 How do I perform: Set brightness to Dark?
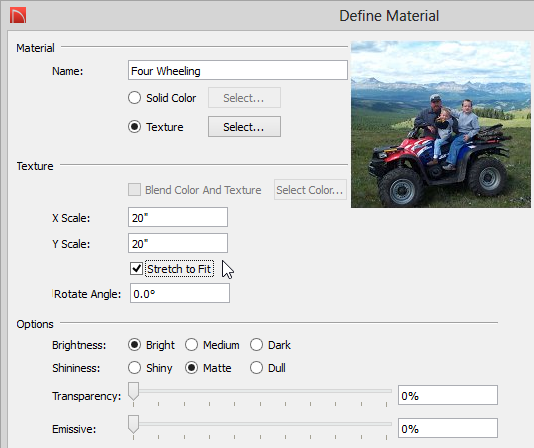256,345
